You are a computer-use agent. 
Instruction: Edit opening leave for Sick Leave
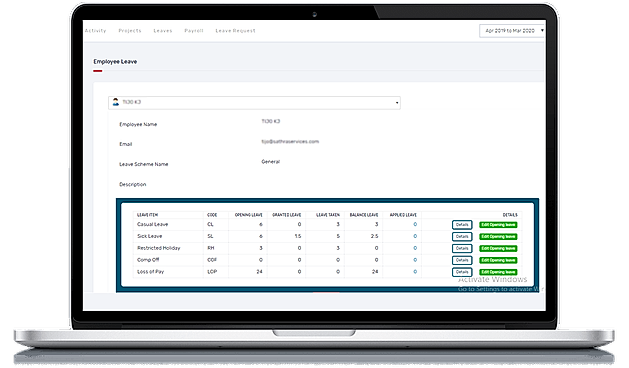(x=498, y=236)
